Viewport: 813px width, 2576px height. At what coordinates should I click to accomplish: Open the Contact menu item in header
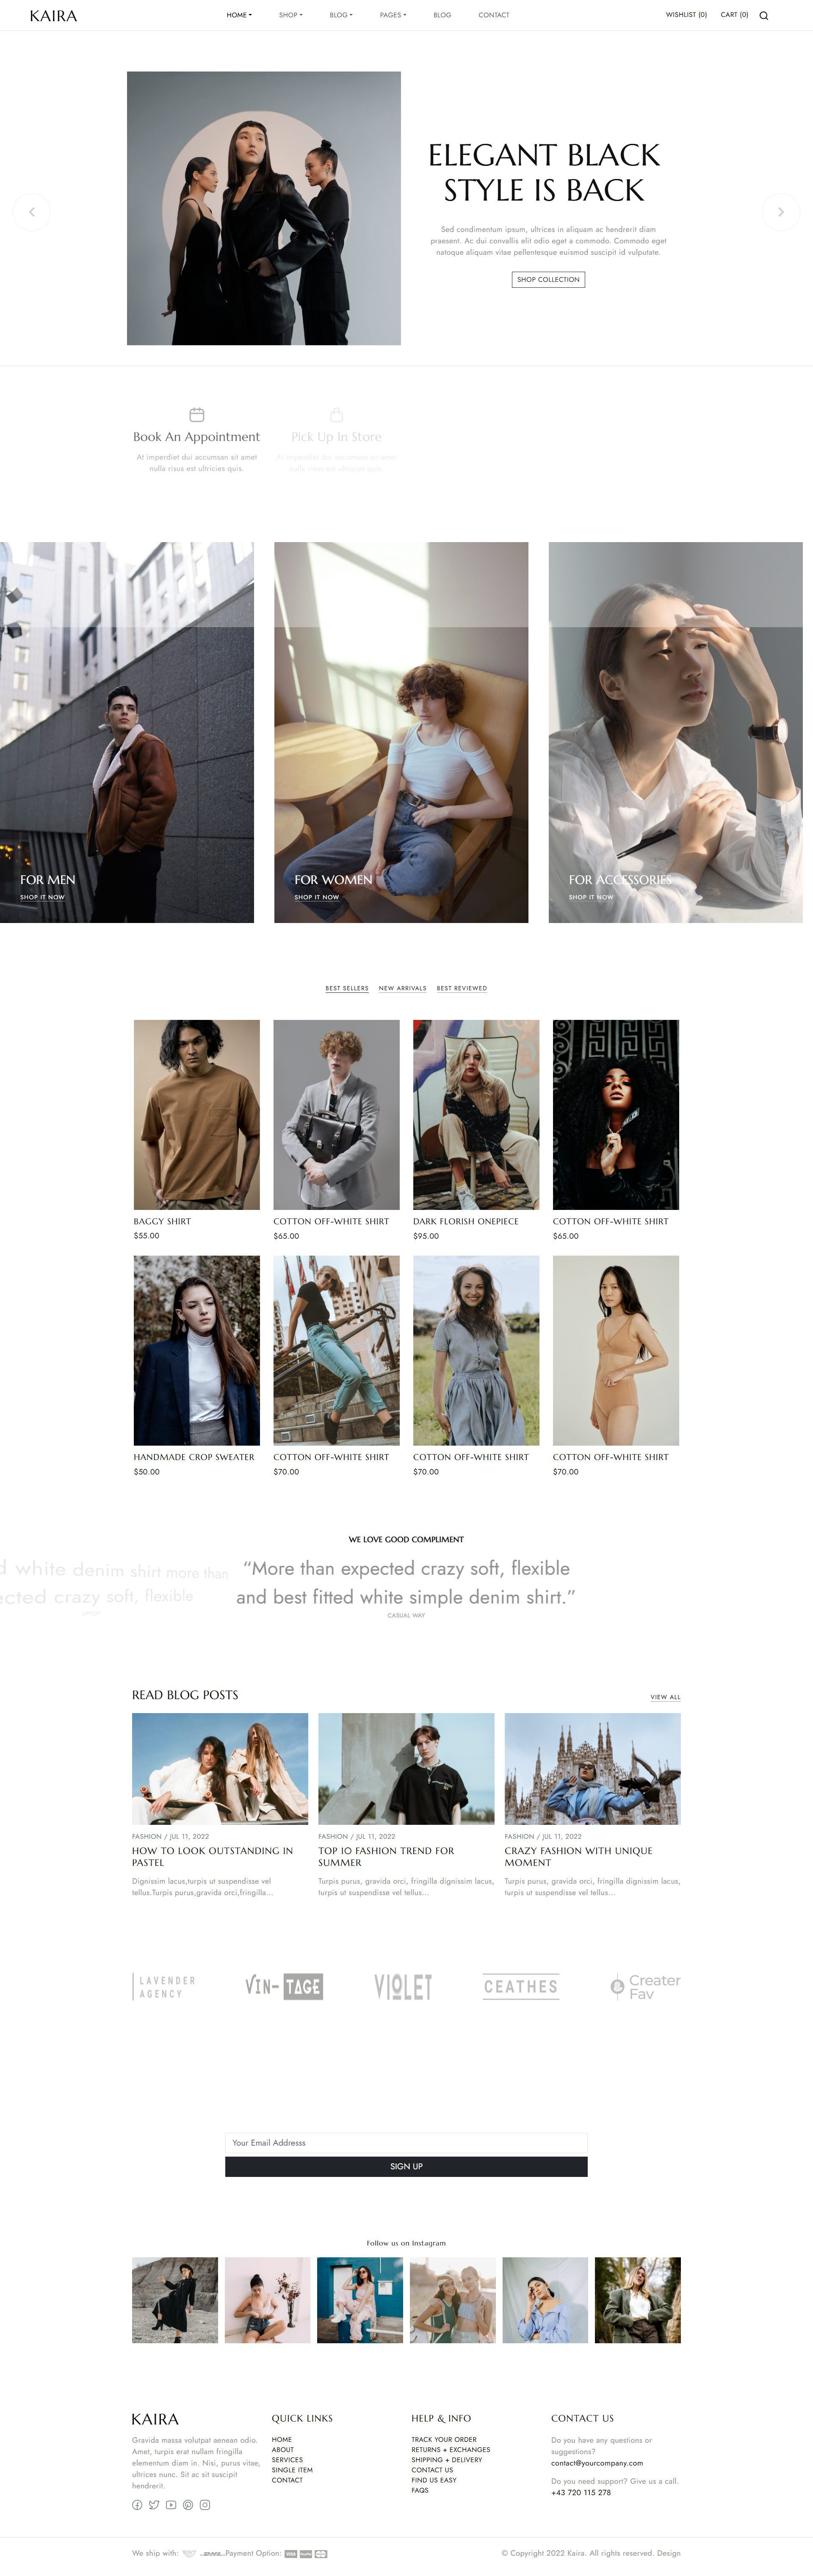(x=494, y=15)
